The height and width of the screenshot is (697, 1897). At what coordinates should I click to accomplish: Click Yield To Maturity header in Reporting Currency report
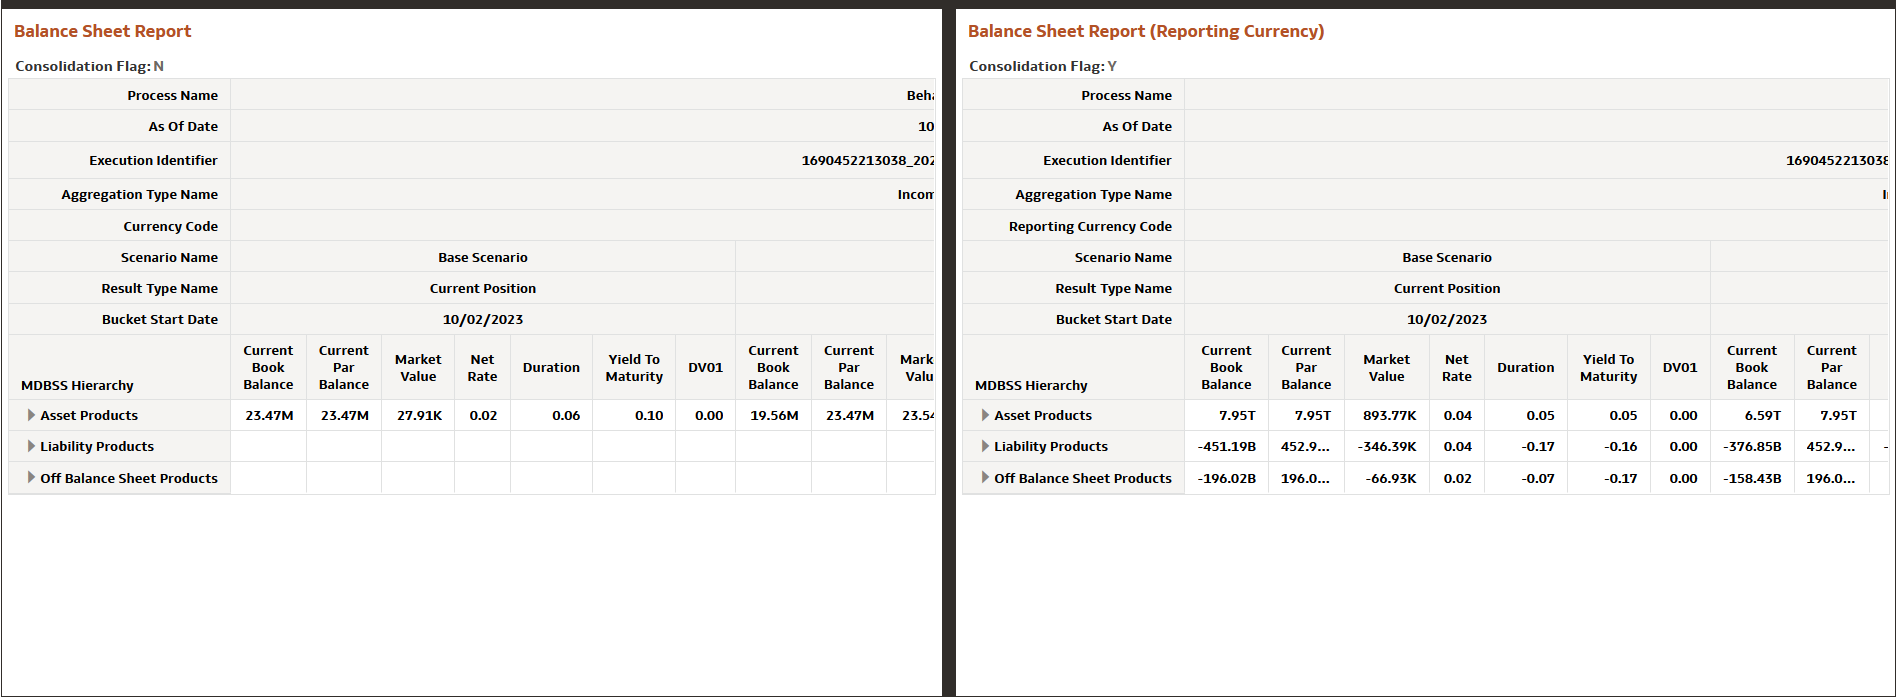(1608, 367)
